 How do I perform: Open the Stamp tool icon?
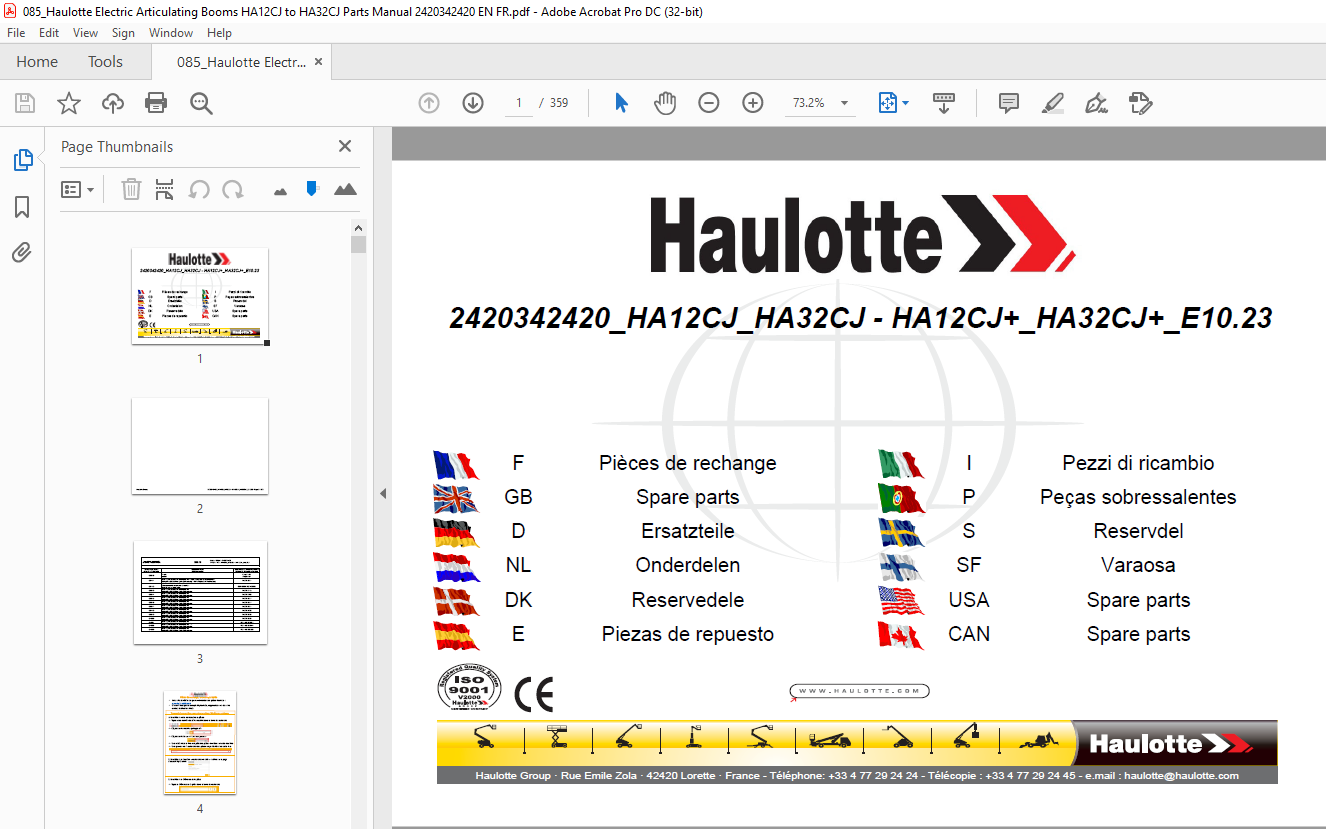click(x=1141, y=103)
